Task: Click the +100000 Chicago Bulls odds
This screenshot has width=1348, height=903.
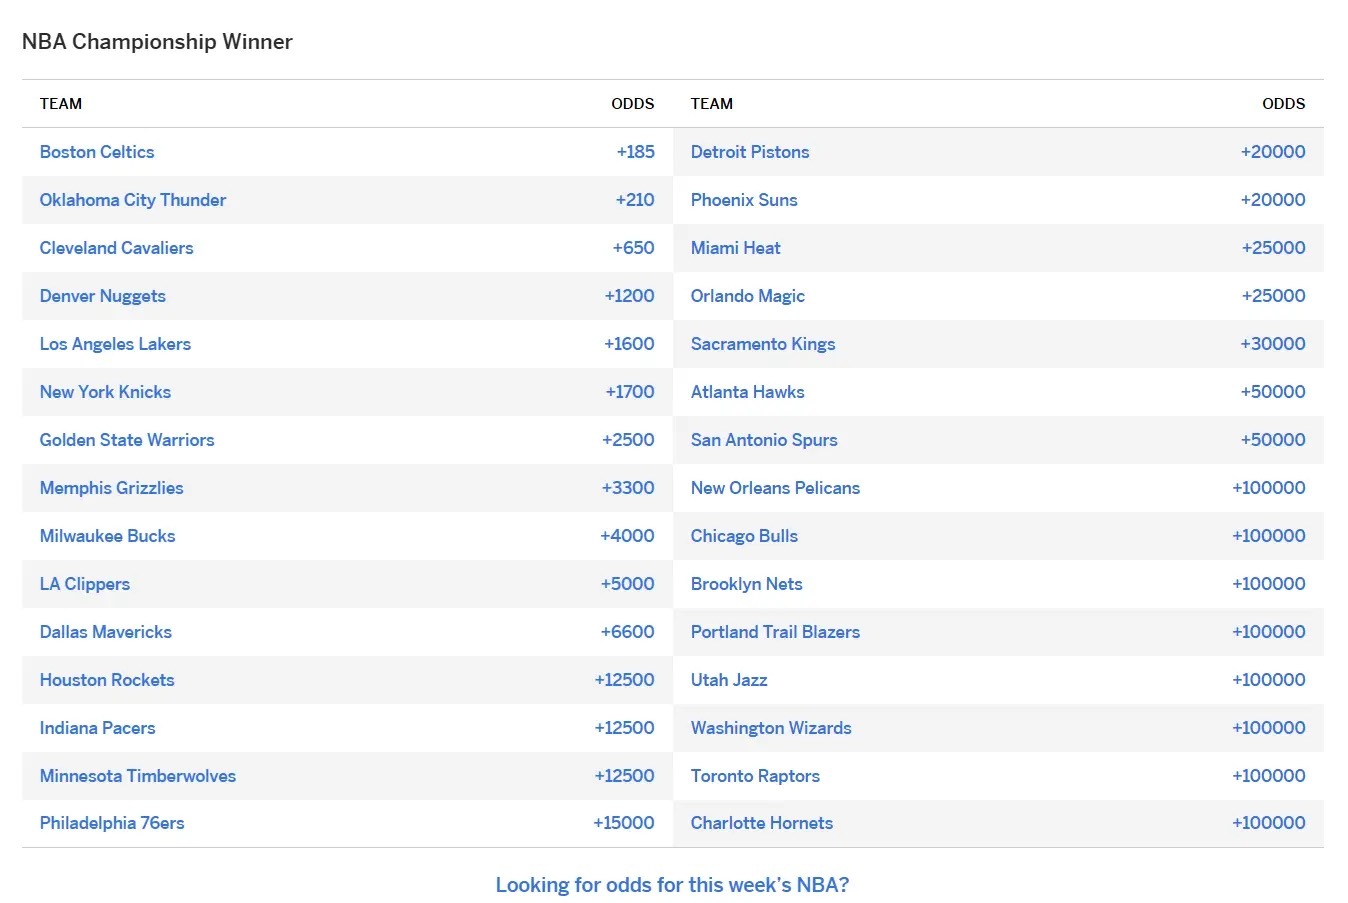Action: pyautogui.click(x=1269, y=536)
